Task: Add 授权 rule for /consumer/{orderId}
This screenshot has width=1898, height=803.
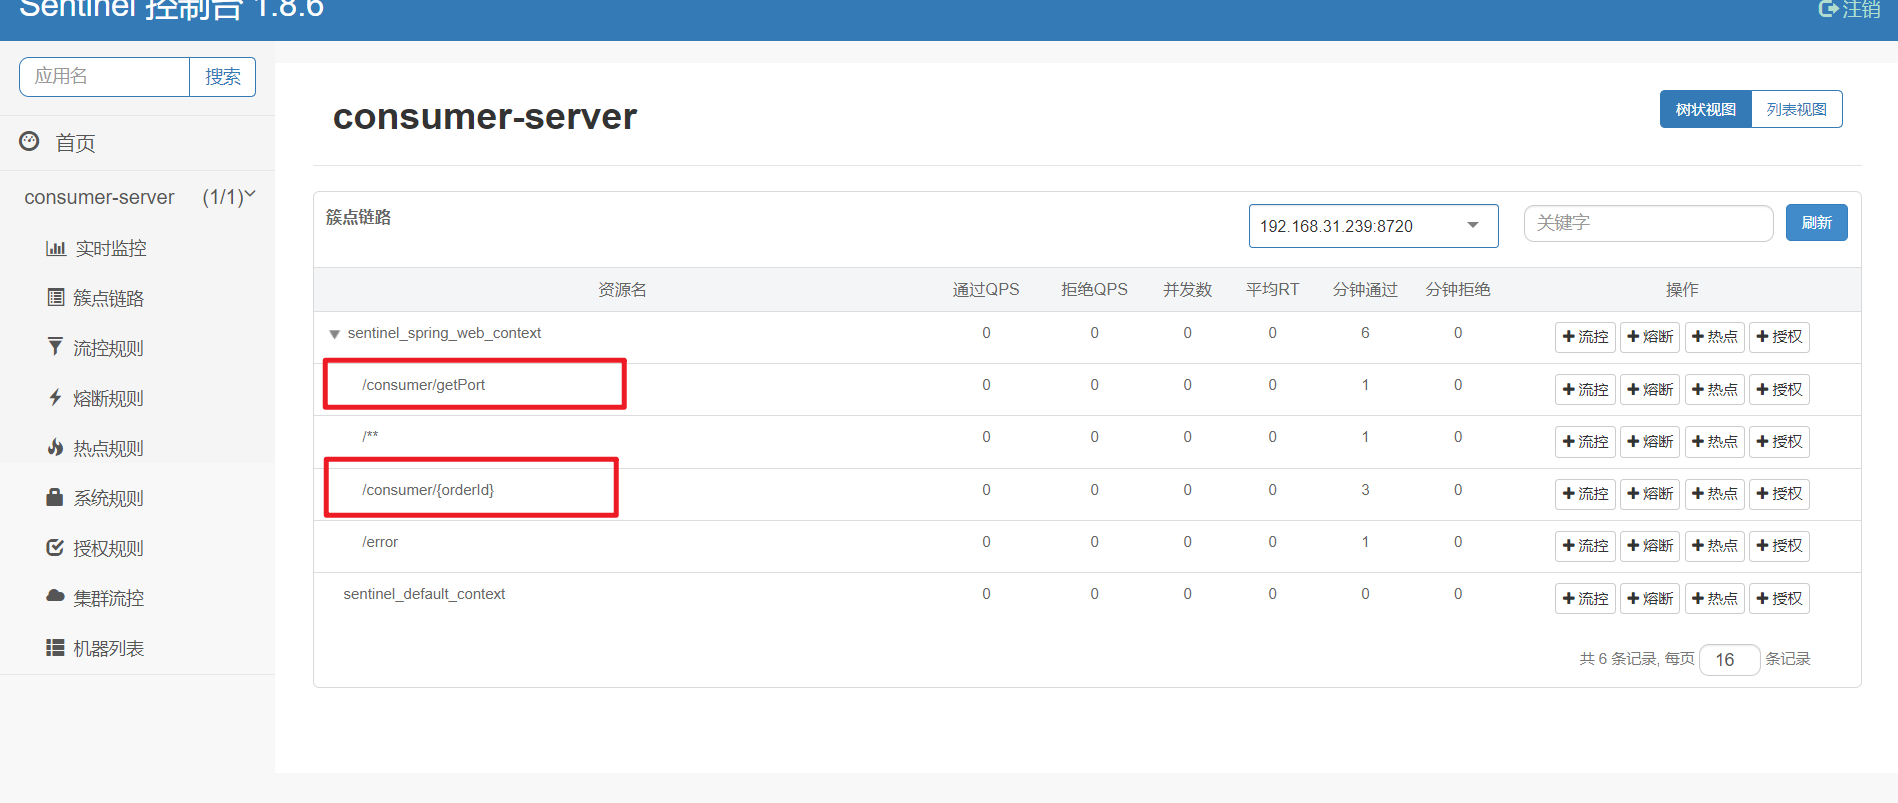Action: point(1779,493)
